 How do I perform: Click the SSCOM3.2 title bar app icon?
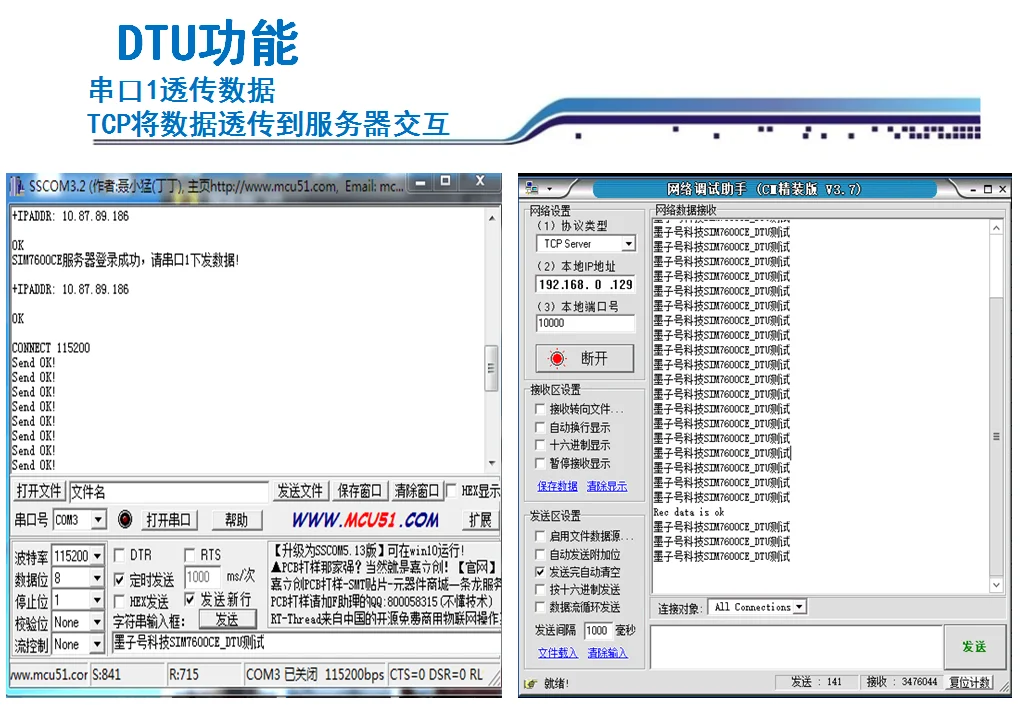pos(18,186)
